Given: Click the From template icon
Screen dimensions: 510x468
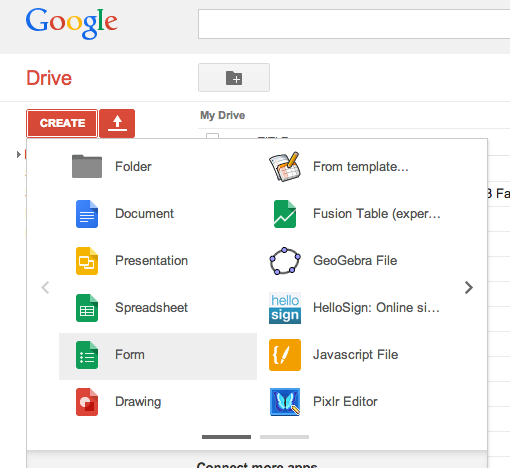Looking at the screenshot, I should 285,166.
